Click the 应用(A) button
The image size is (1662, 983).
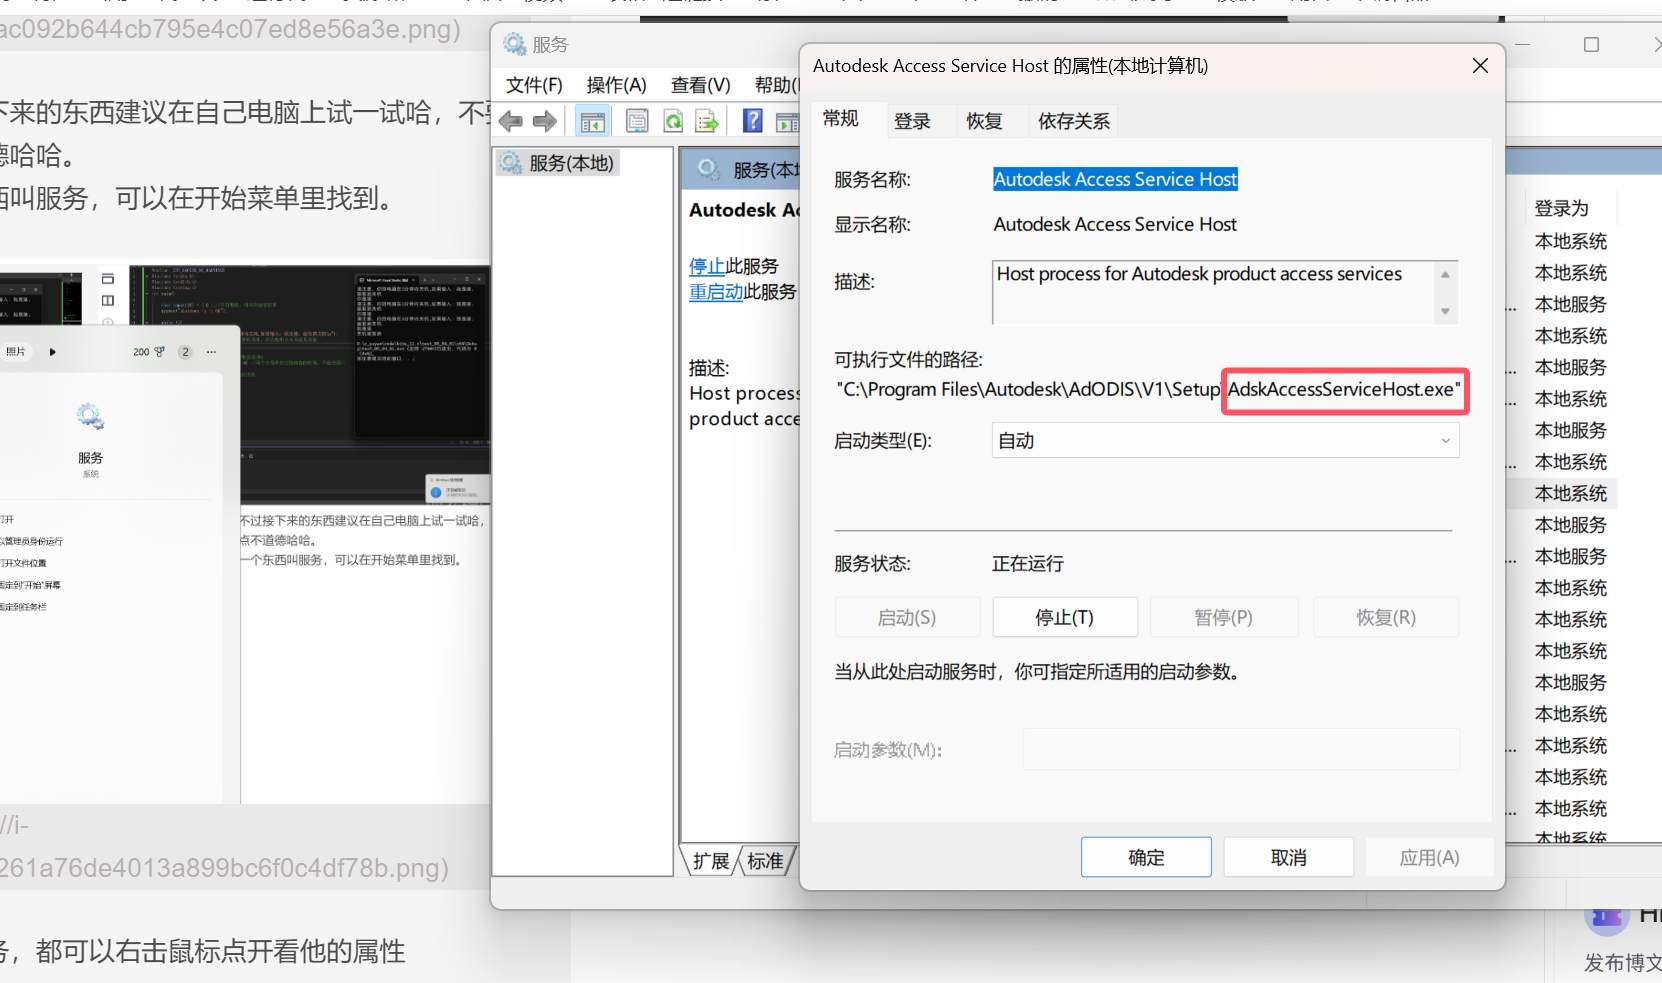pos(1430,857)
